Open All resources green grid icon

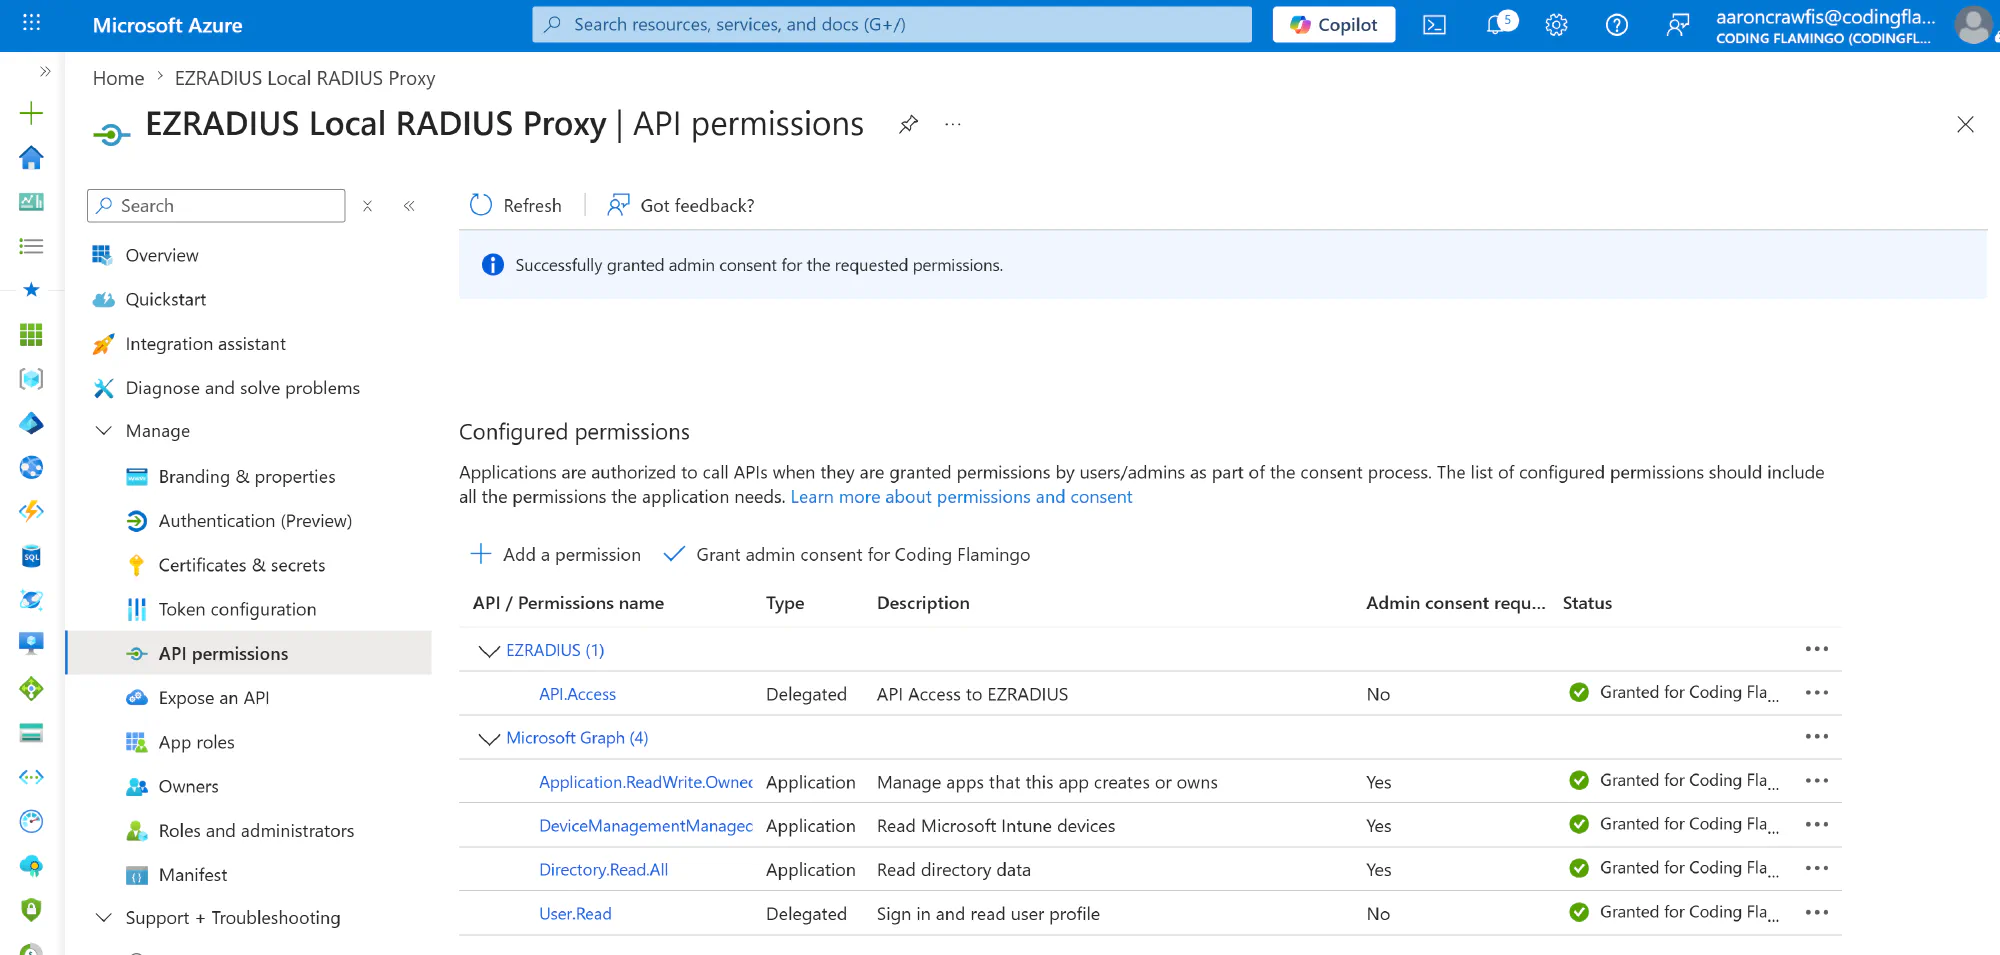(x=31, y=334)
